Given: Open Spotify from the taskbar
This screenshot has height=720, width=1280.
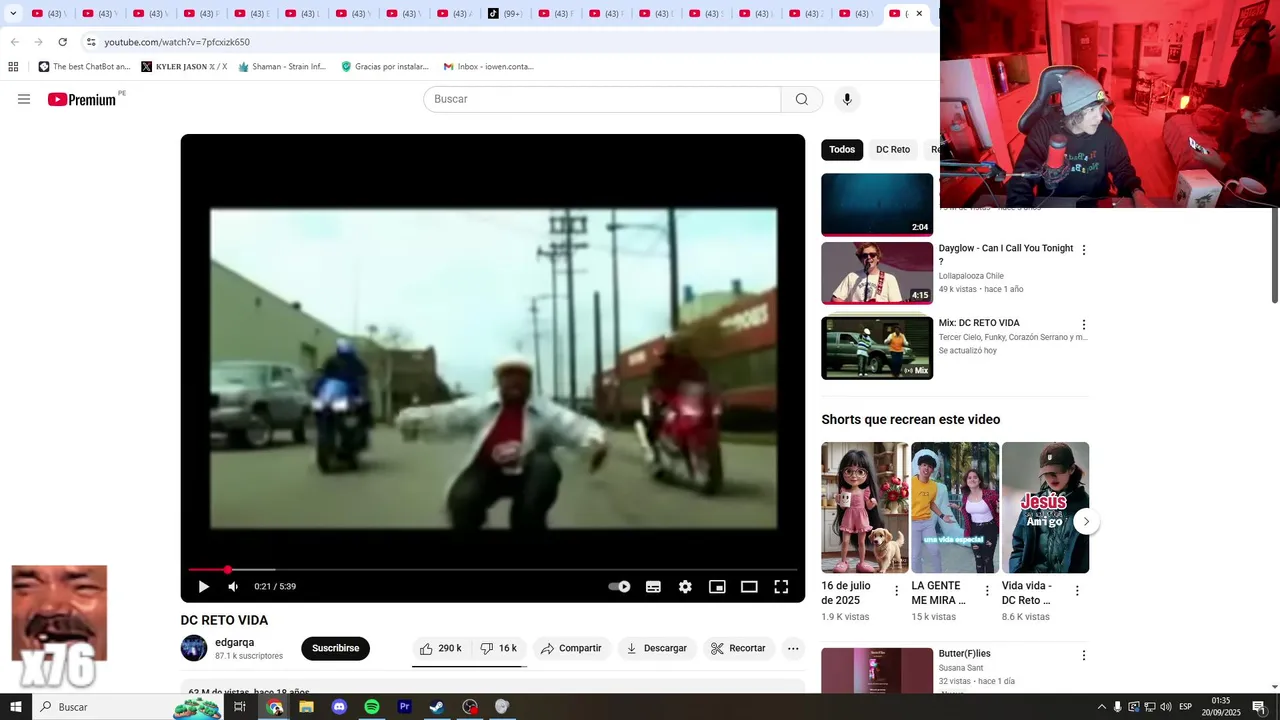Looking at the screenshot, I should pyautogui.click(x=372, y=707).
